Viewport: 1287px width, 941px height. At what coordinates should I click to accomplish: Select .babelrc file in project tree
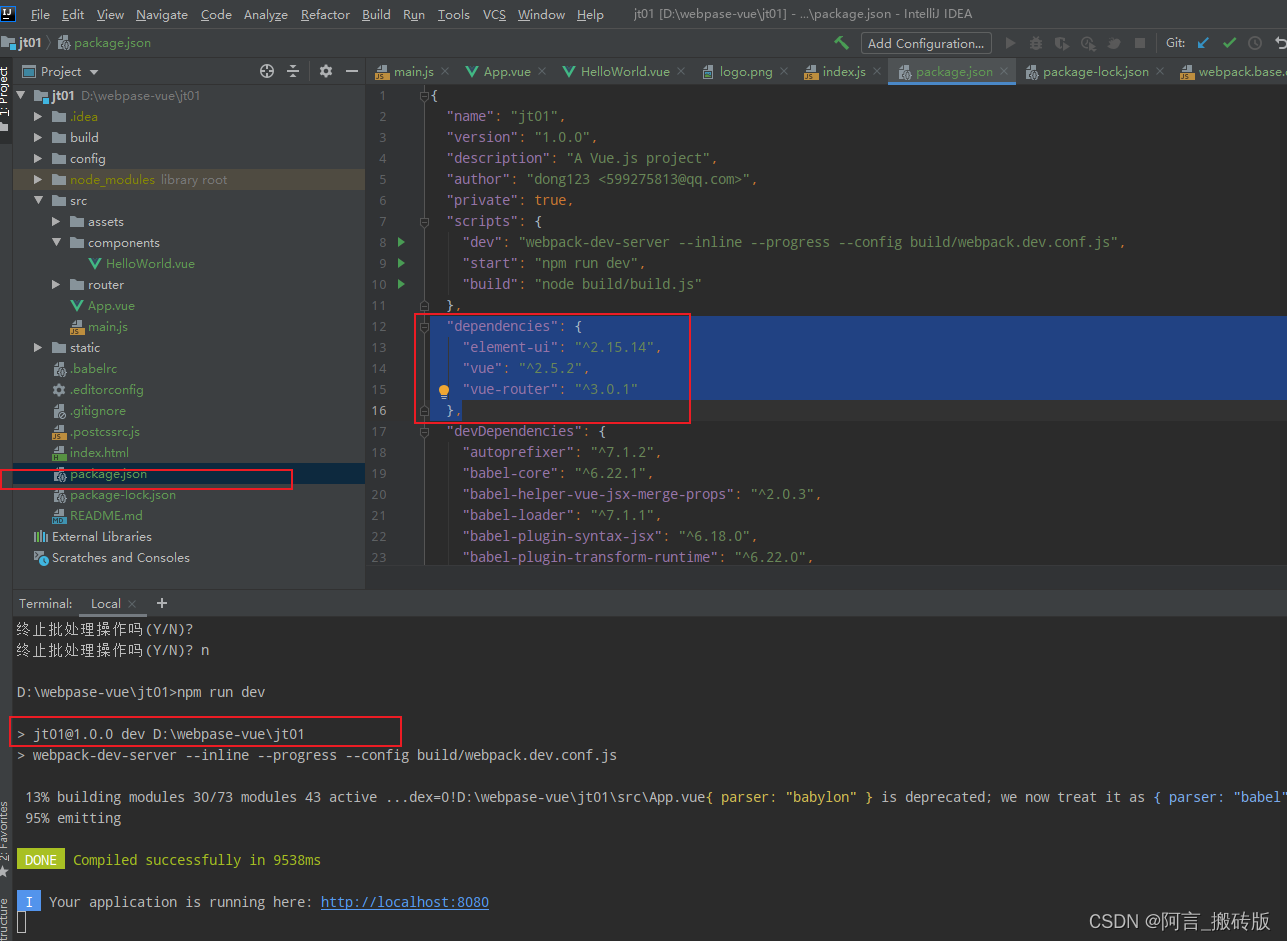click(93, 368)
